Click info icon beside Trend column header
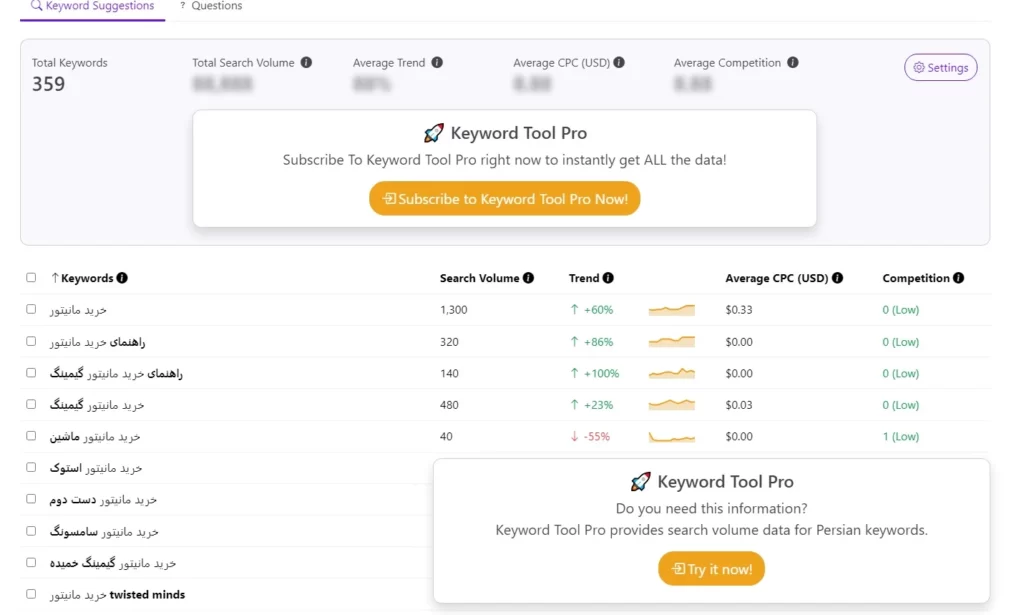Viewport: 1024px width, 615px height. pos(608,278)
